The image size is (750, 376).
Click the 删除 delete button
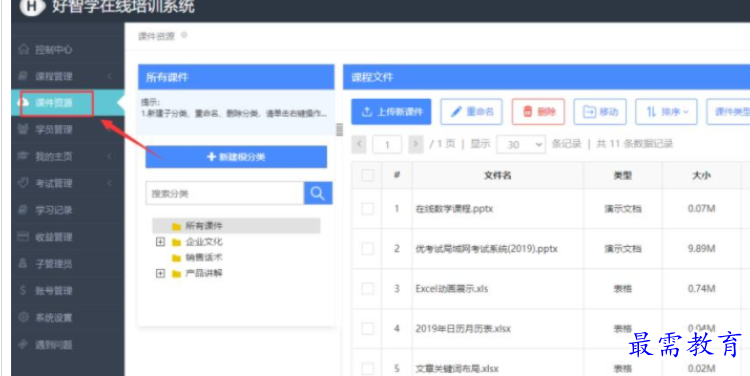pyautogui.click(x=538, y=112)
